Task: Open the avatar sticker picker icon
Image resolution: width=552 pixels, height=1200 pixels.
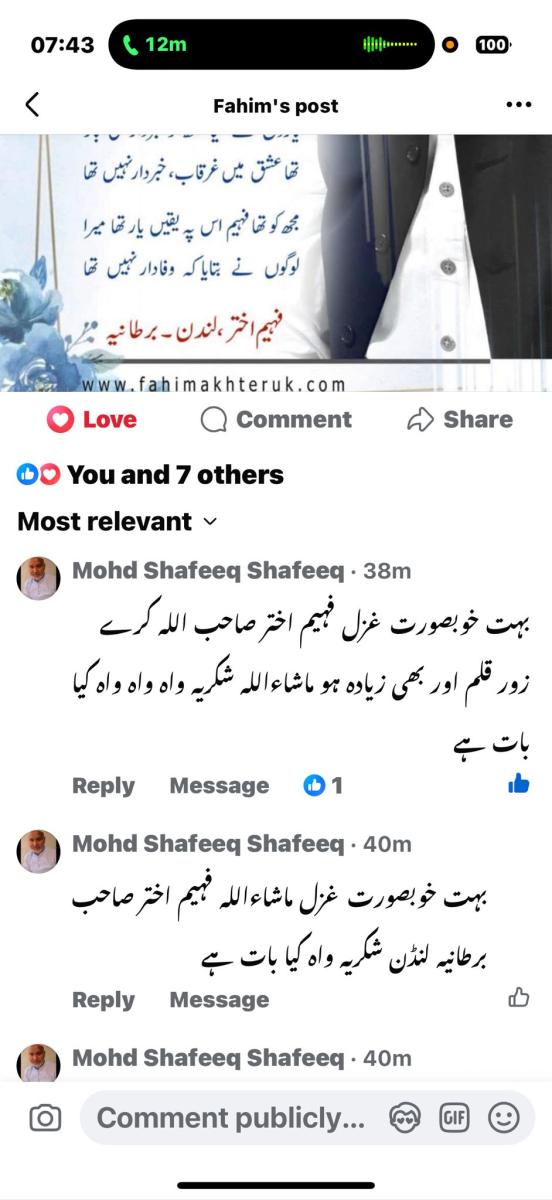Action: coord(404,1118)
